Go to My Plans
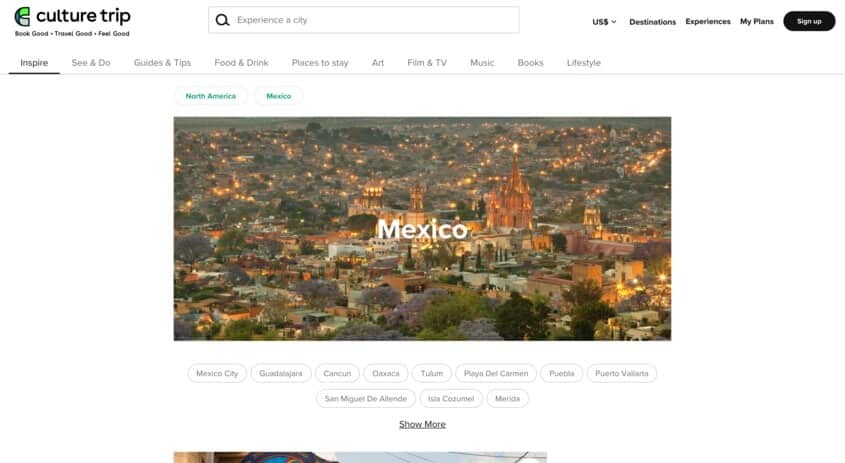The image size is (845, 463). [757, 22]
